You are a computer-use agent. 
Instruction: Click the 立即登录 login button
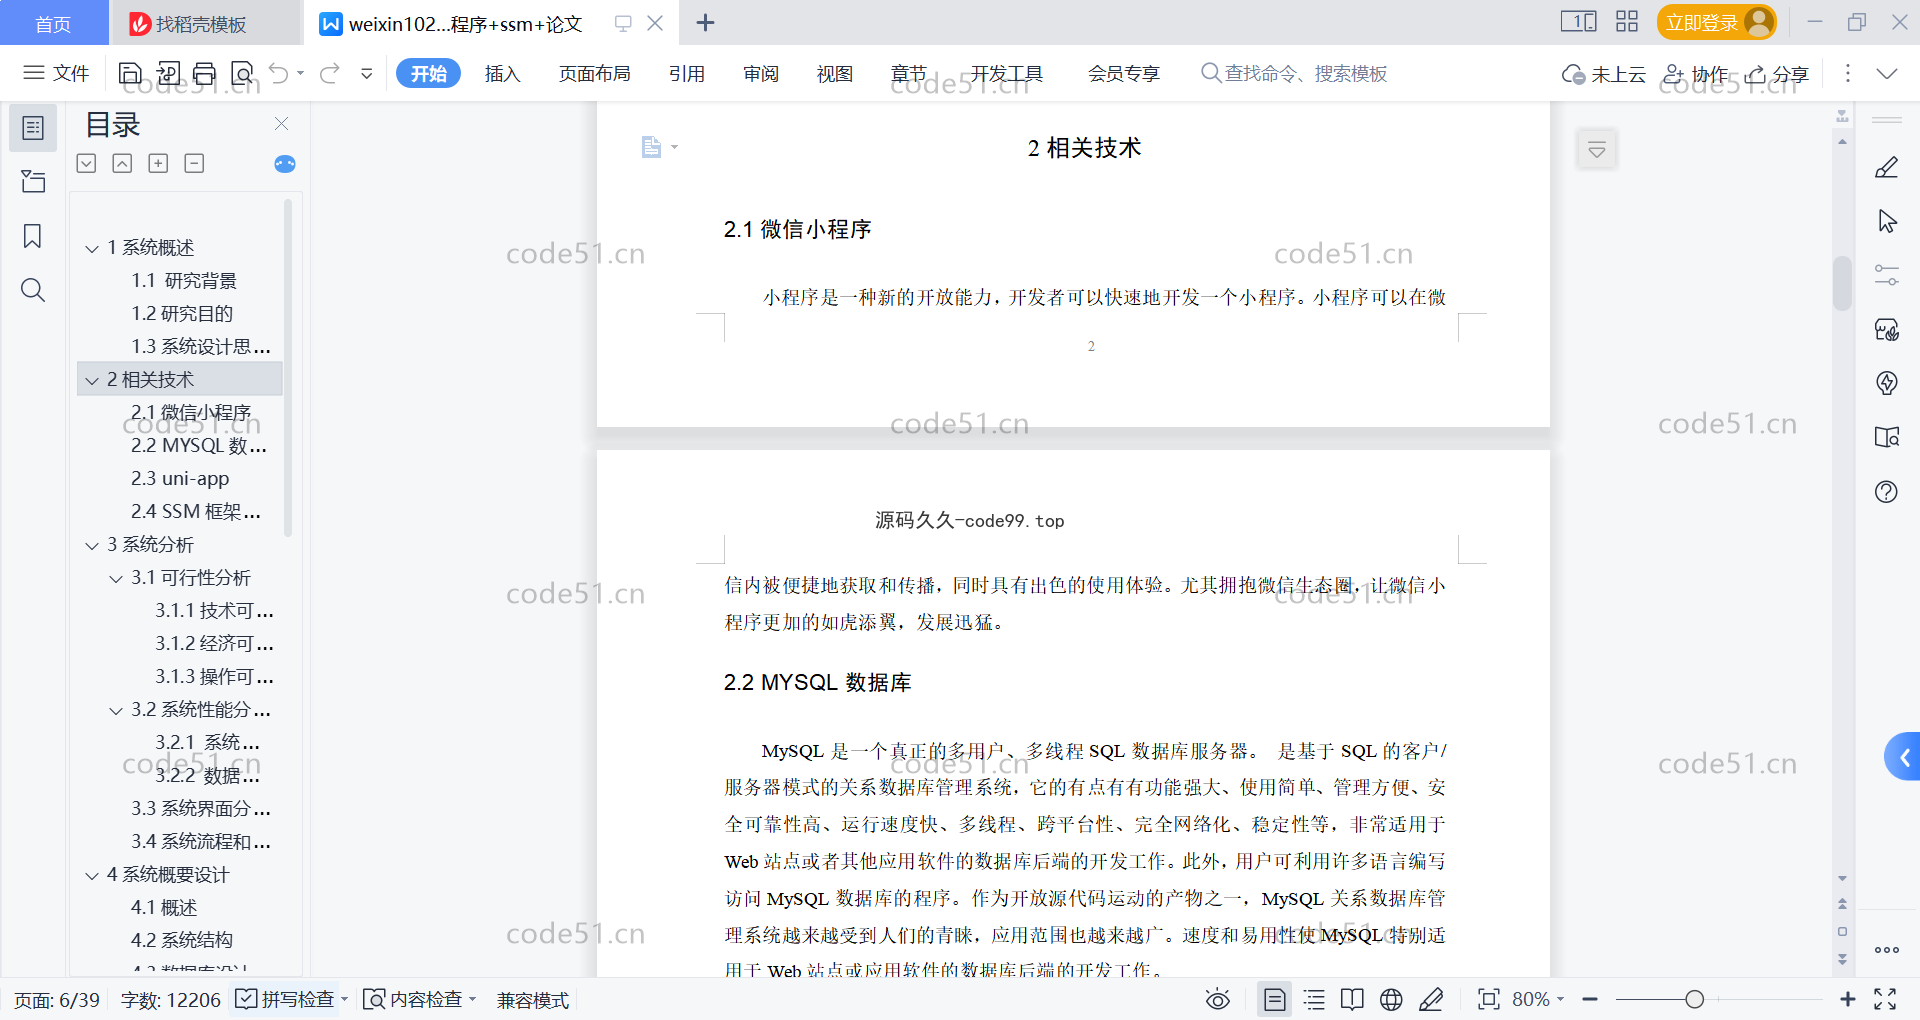coord(1716,22)
